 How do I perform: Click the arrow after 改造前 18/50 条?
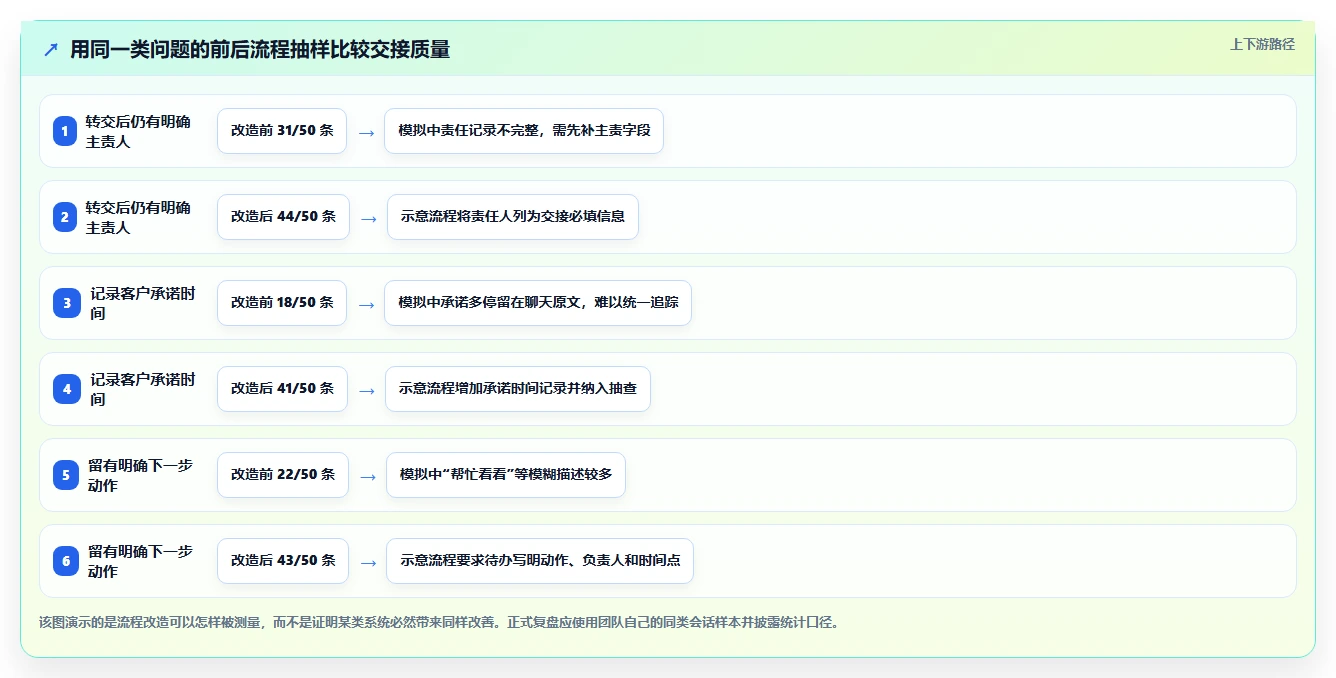[x=366, y=304]
